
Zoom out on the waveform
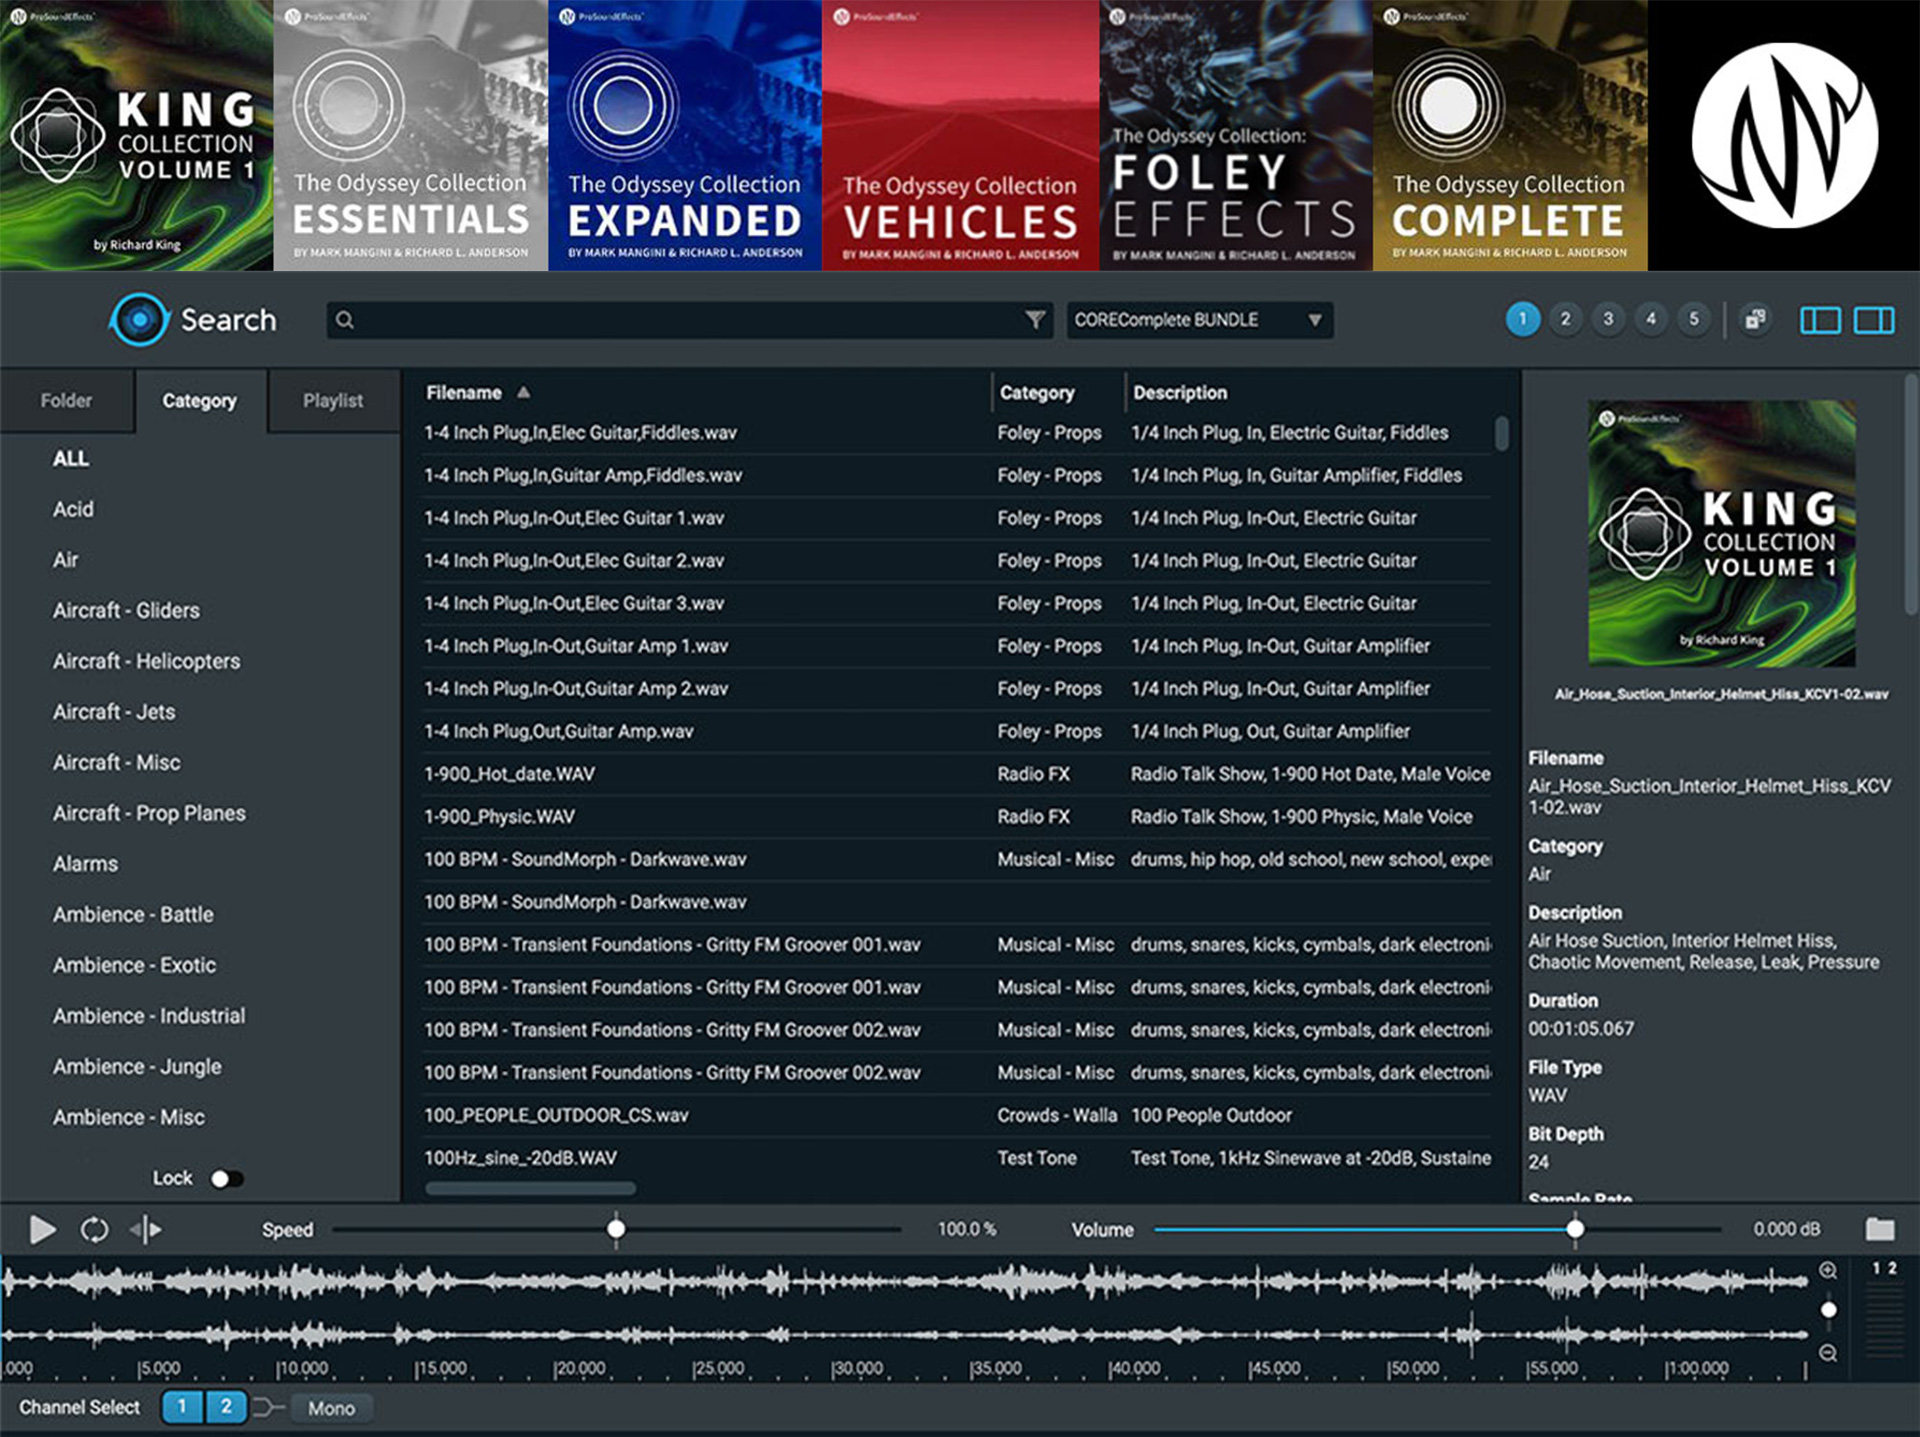1828,1353
